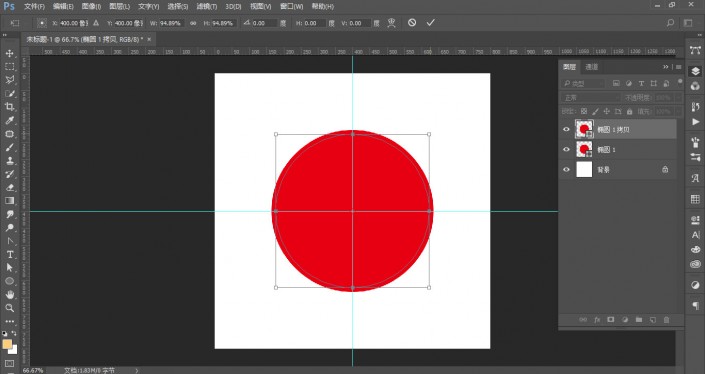
Task: Click the delete layer trash icon
Action: coord(666,320)
